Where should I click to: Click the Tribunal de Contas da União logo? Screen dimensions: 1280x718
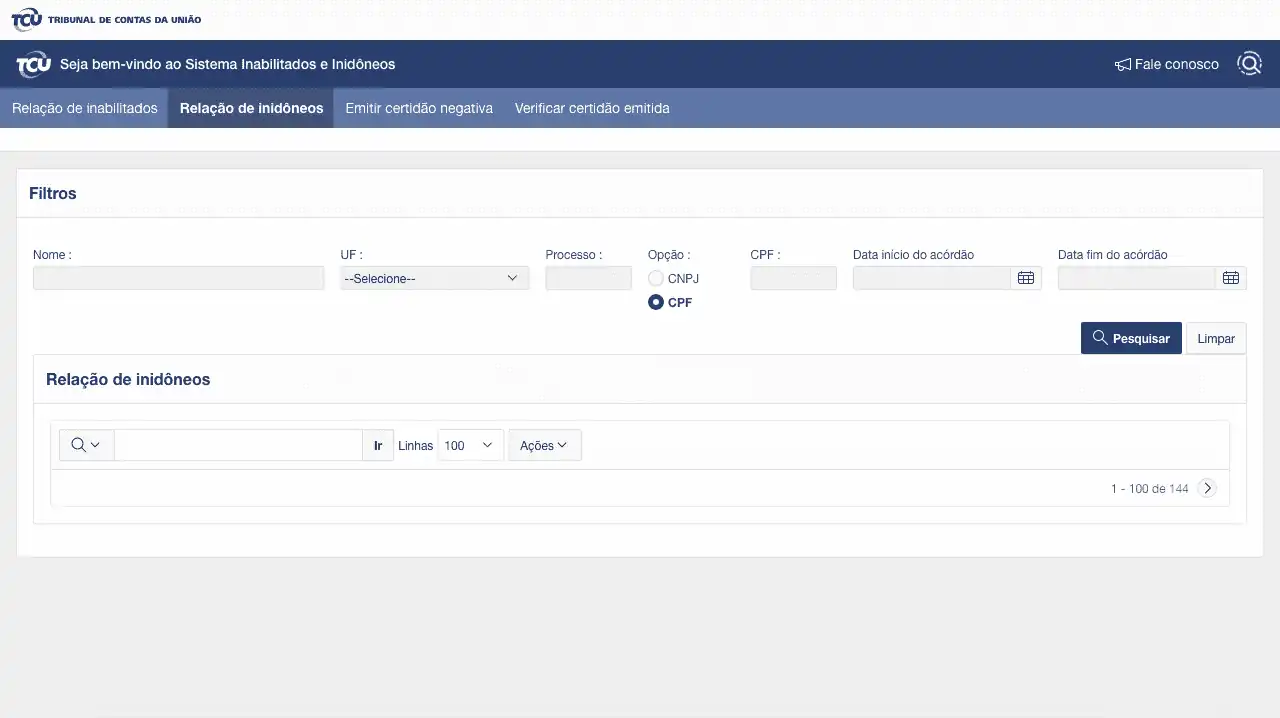coord(105,19)
